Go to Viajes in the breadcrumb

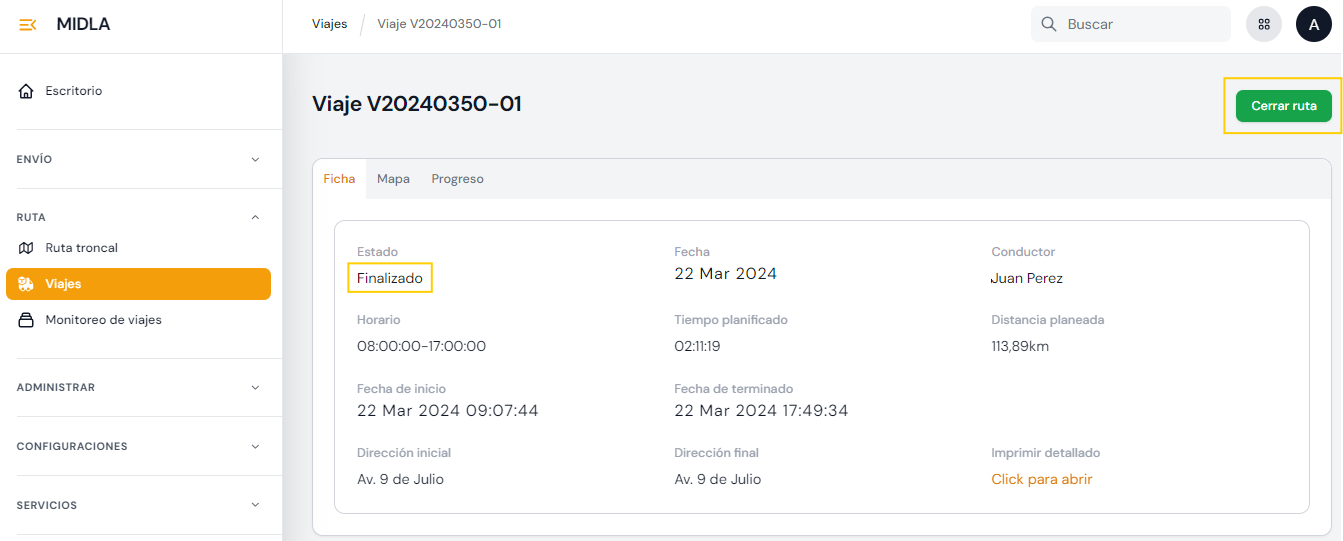pos(329,24)
